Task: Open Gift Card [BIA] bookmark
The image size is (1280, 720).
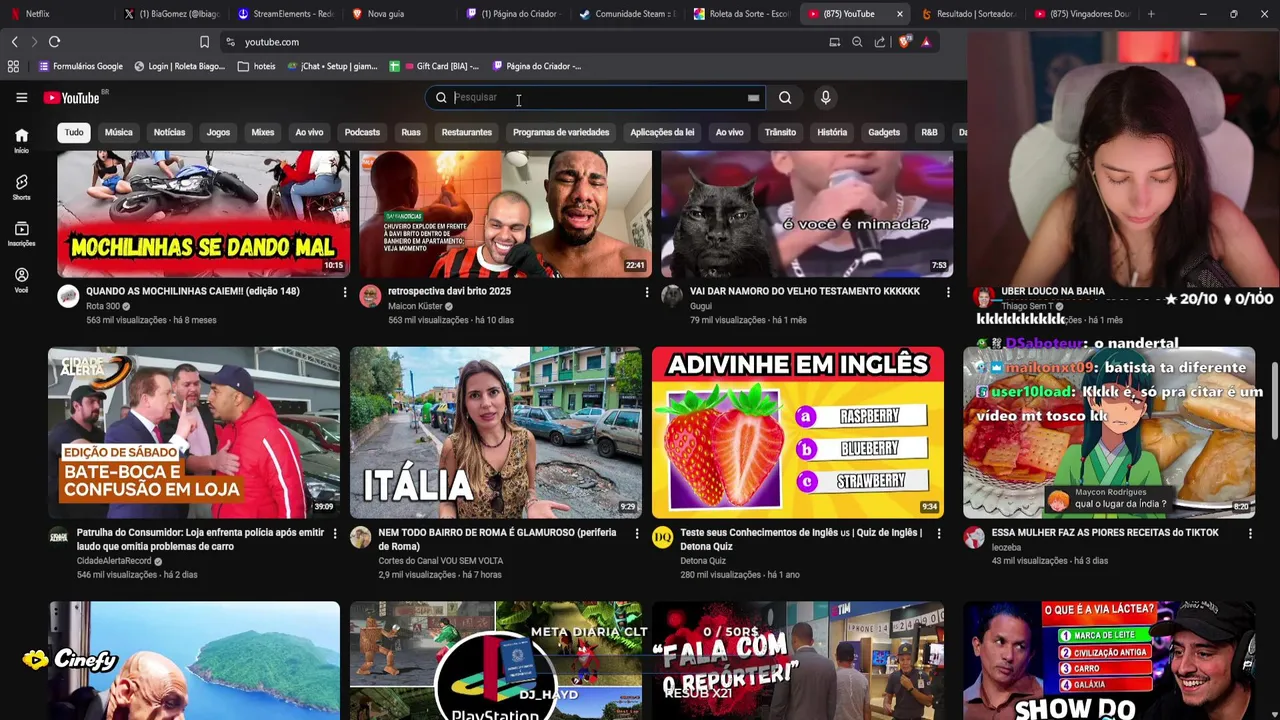Action: 435,66
